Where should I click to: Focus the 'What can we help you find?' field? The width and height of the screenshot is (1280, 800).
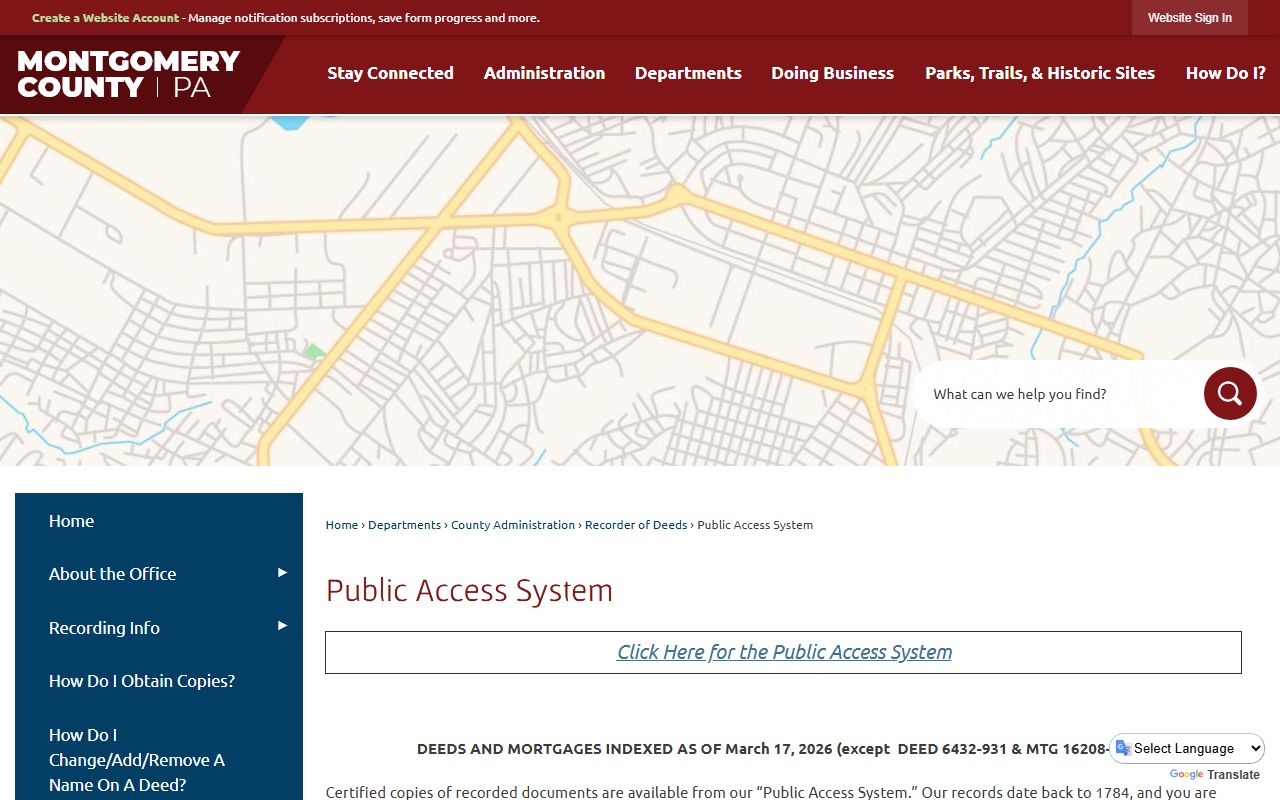[x=1060, y=394]
